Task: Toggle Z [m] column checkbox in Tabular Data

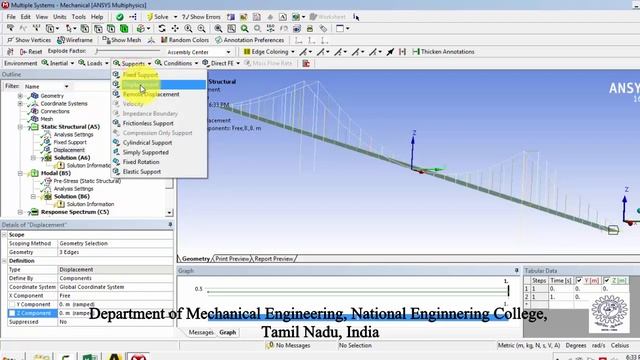Action: (x=607, y=280)
